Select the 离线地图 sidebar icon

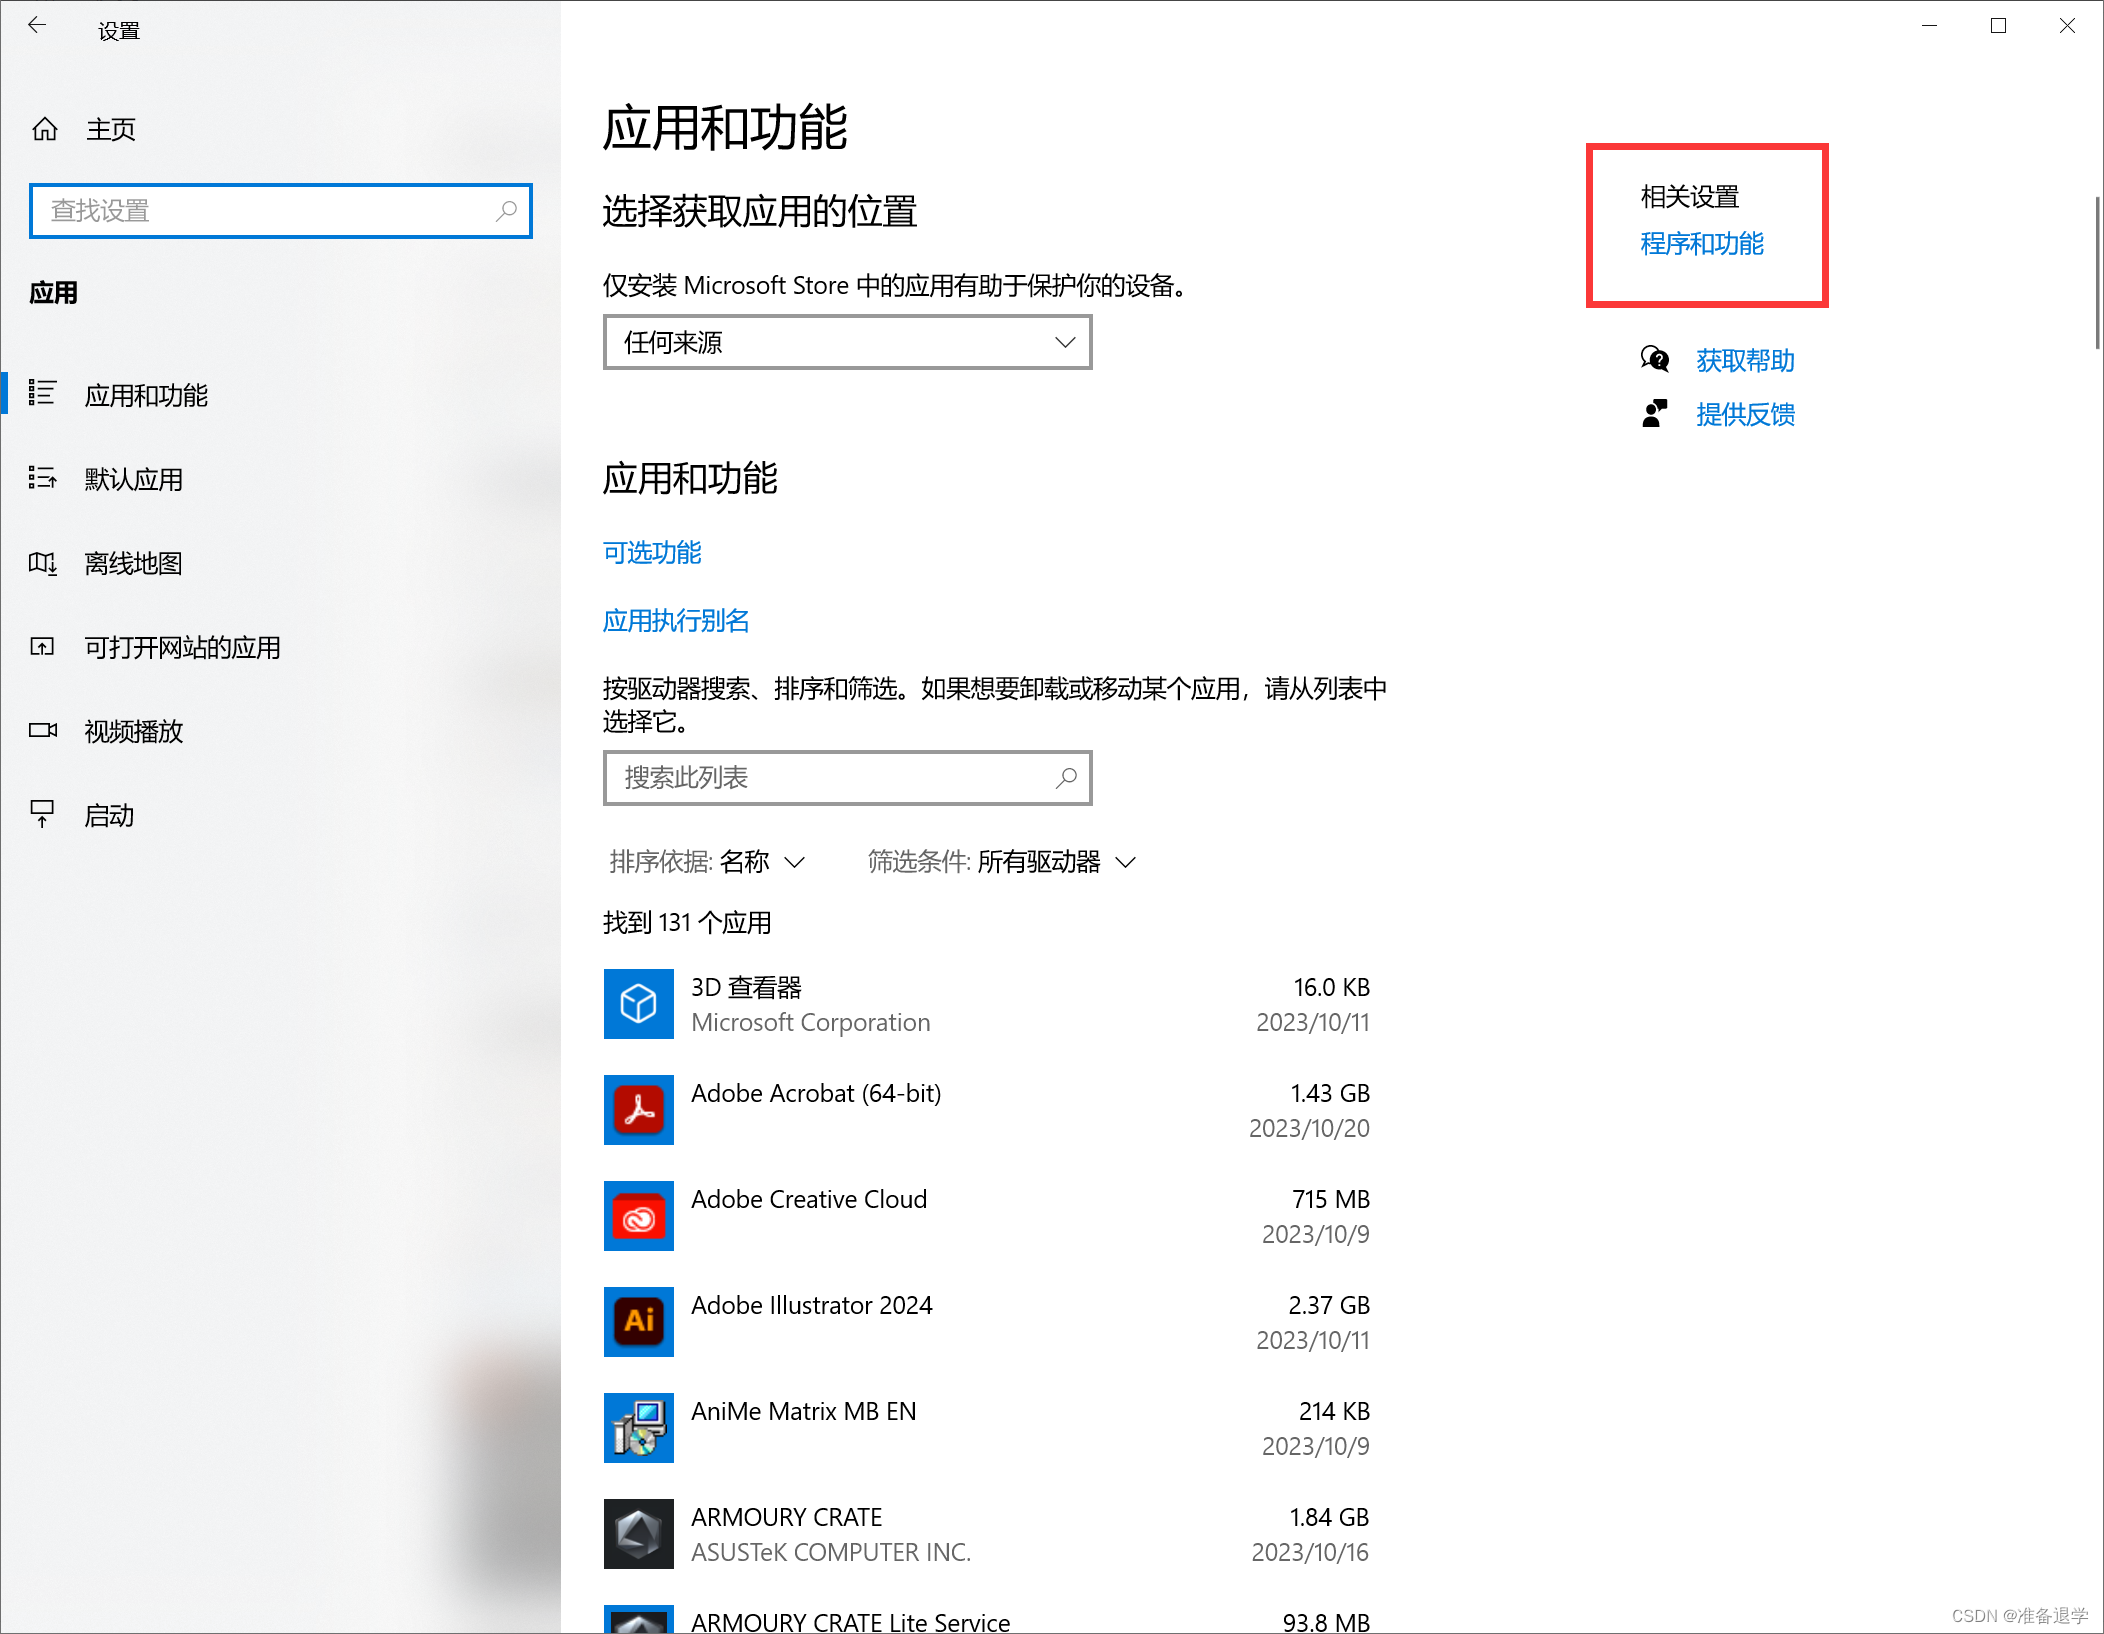43,563
